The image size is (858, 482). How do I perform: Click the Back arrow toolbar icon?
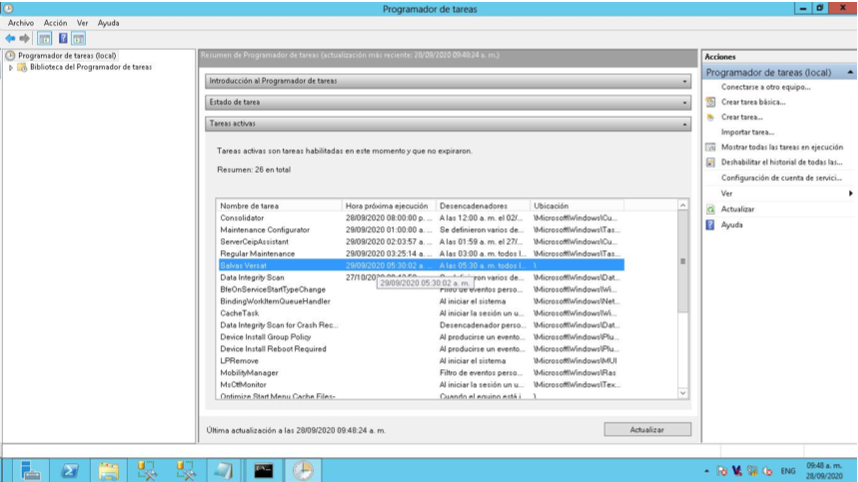[x=10, y=38]
